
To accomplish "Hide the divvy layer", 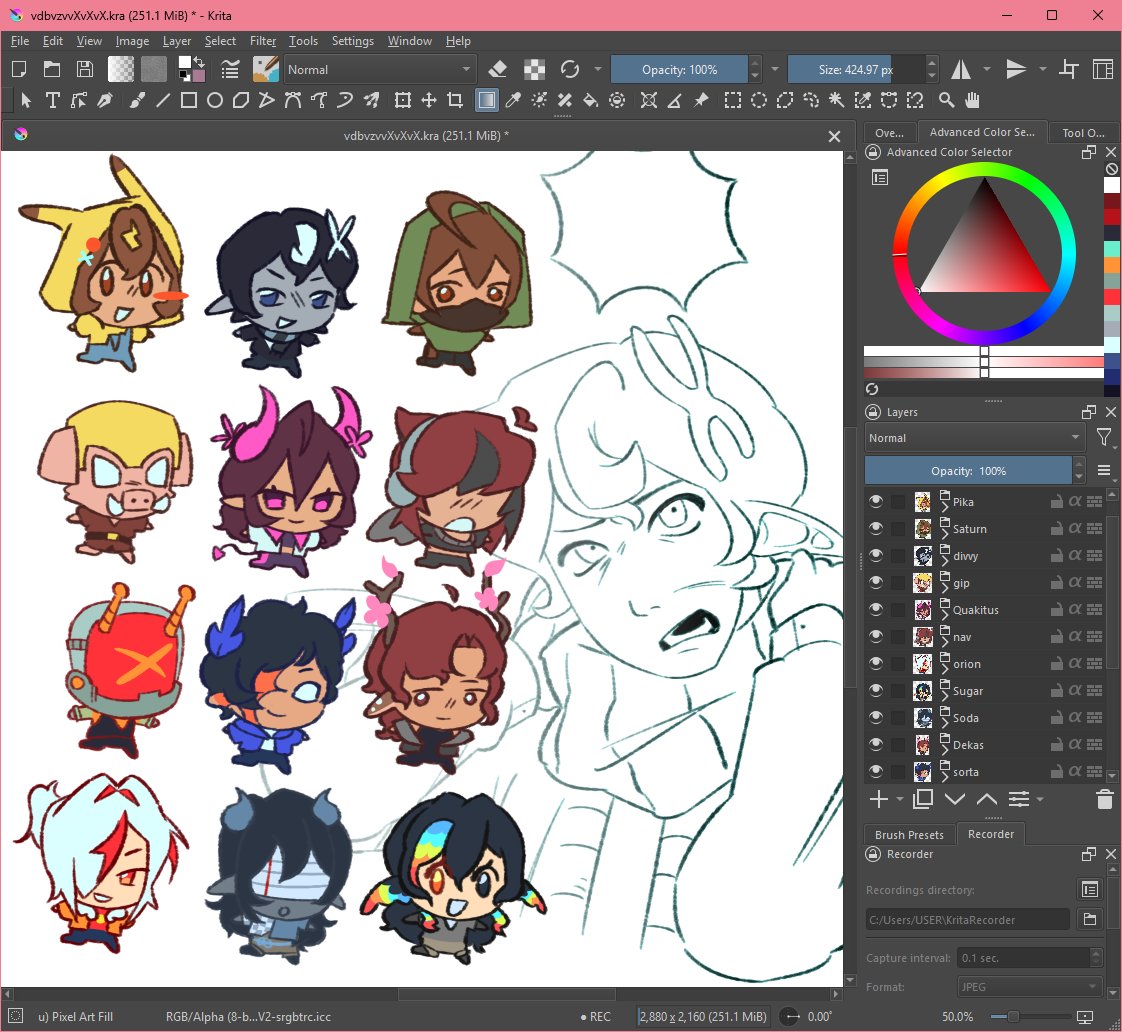I will [x=876, y=556].
